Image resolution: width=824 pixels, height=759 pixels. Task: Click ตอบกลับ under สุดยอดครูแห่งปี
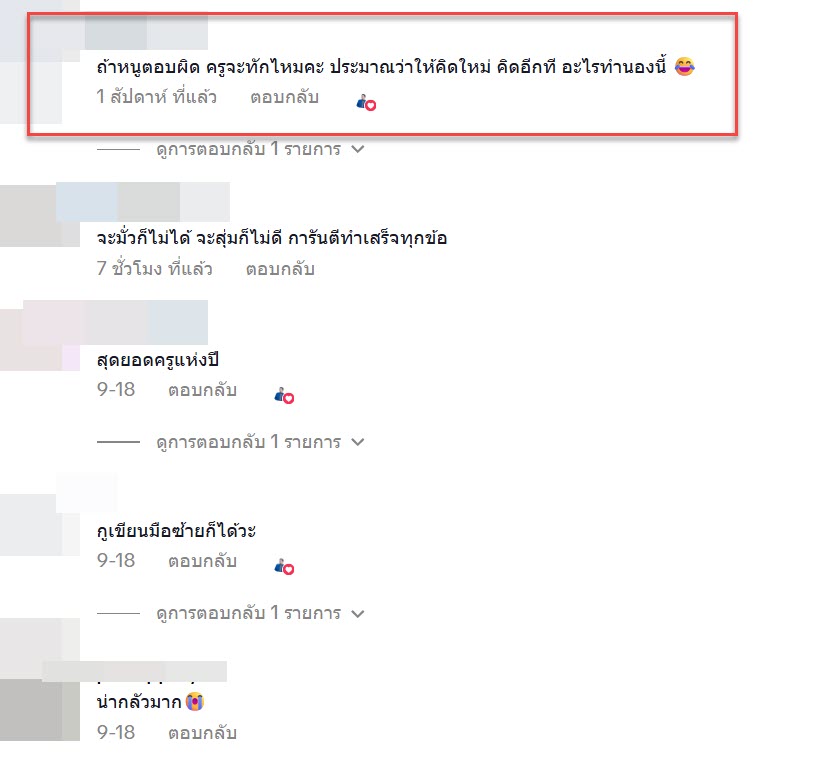point(202,390)
